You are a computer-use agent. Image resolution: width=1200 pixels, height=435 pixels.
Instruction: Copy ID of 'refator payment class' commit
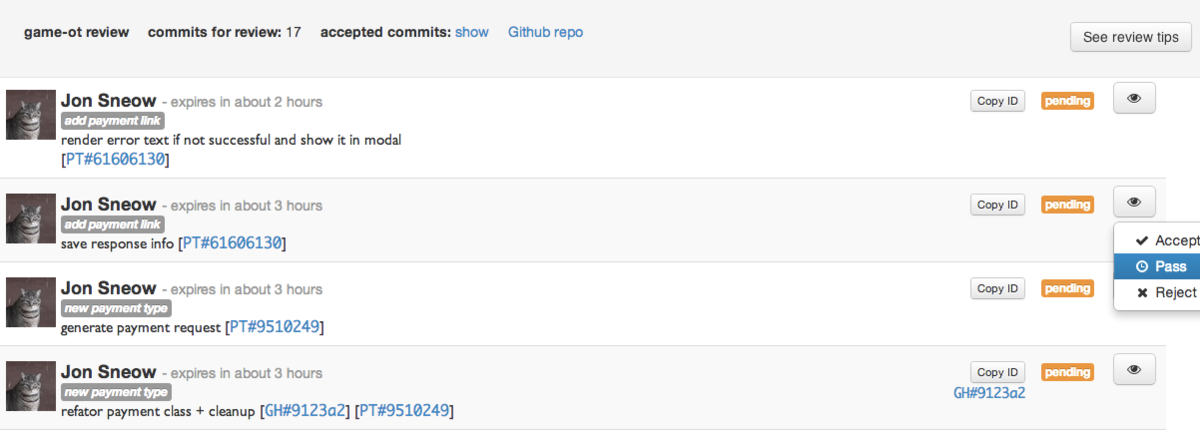[x=997, y=372]
